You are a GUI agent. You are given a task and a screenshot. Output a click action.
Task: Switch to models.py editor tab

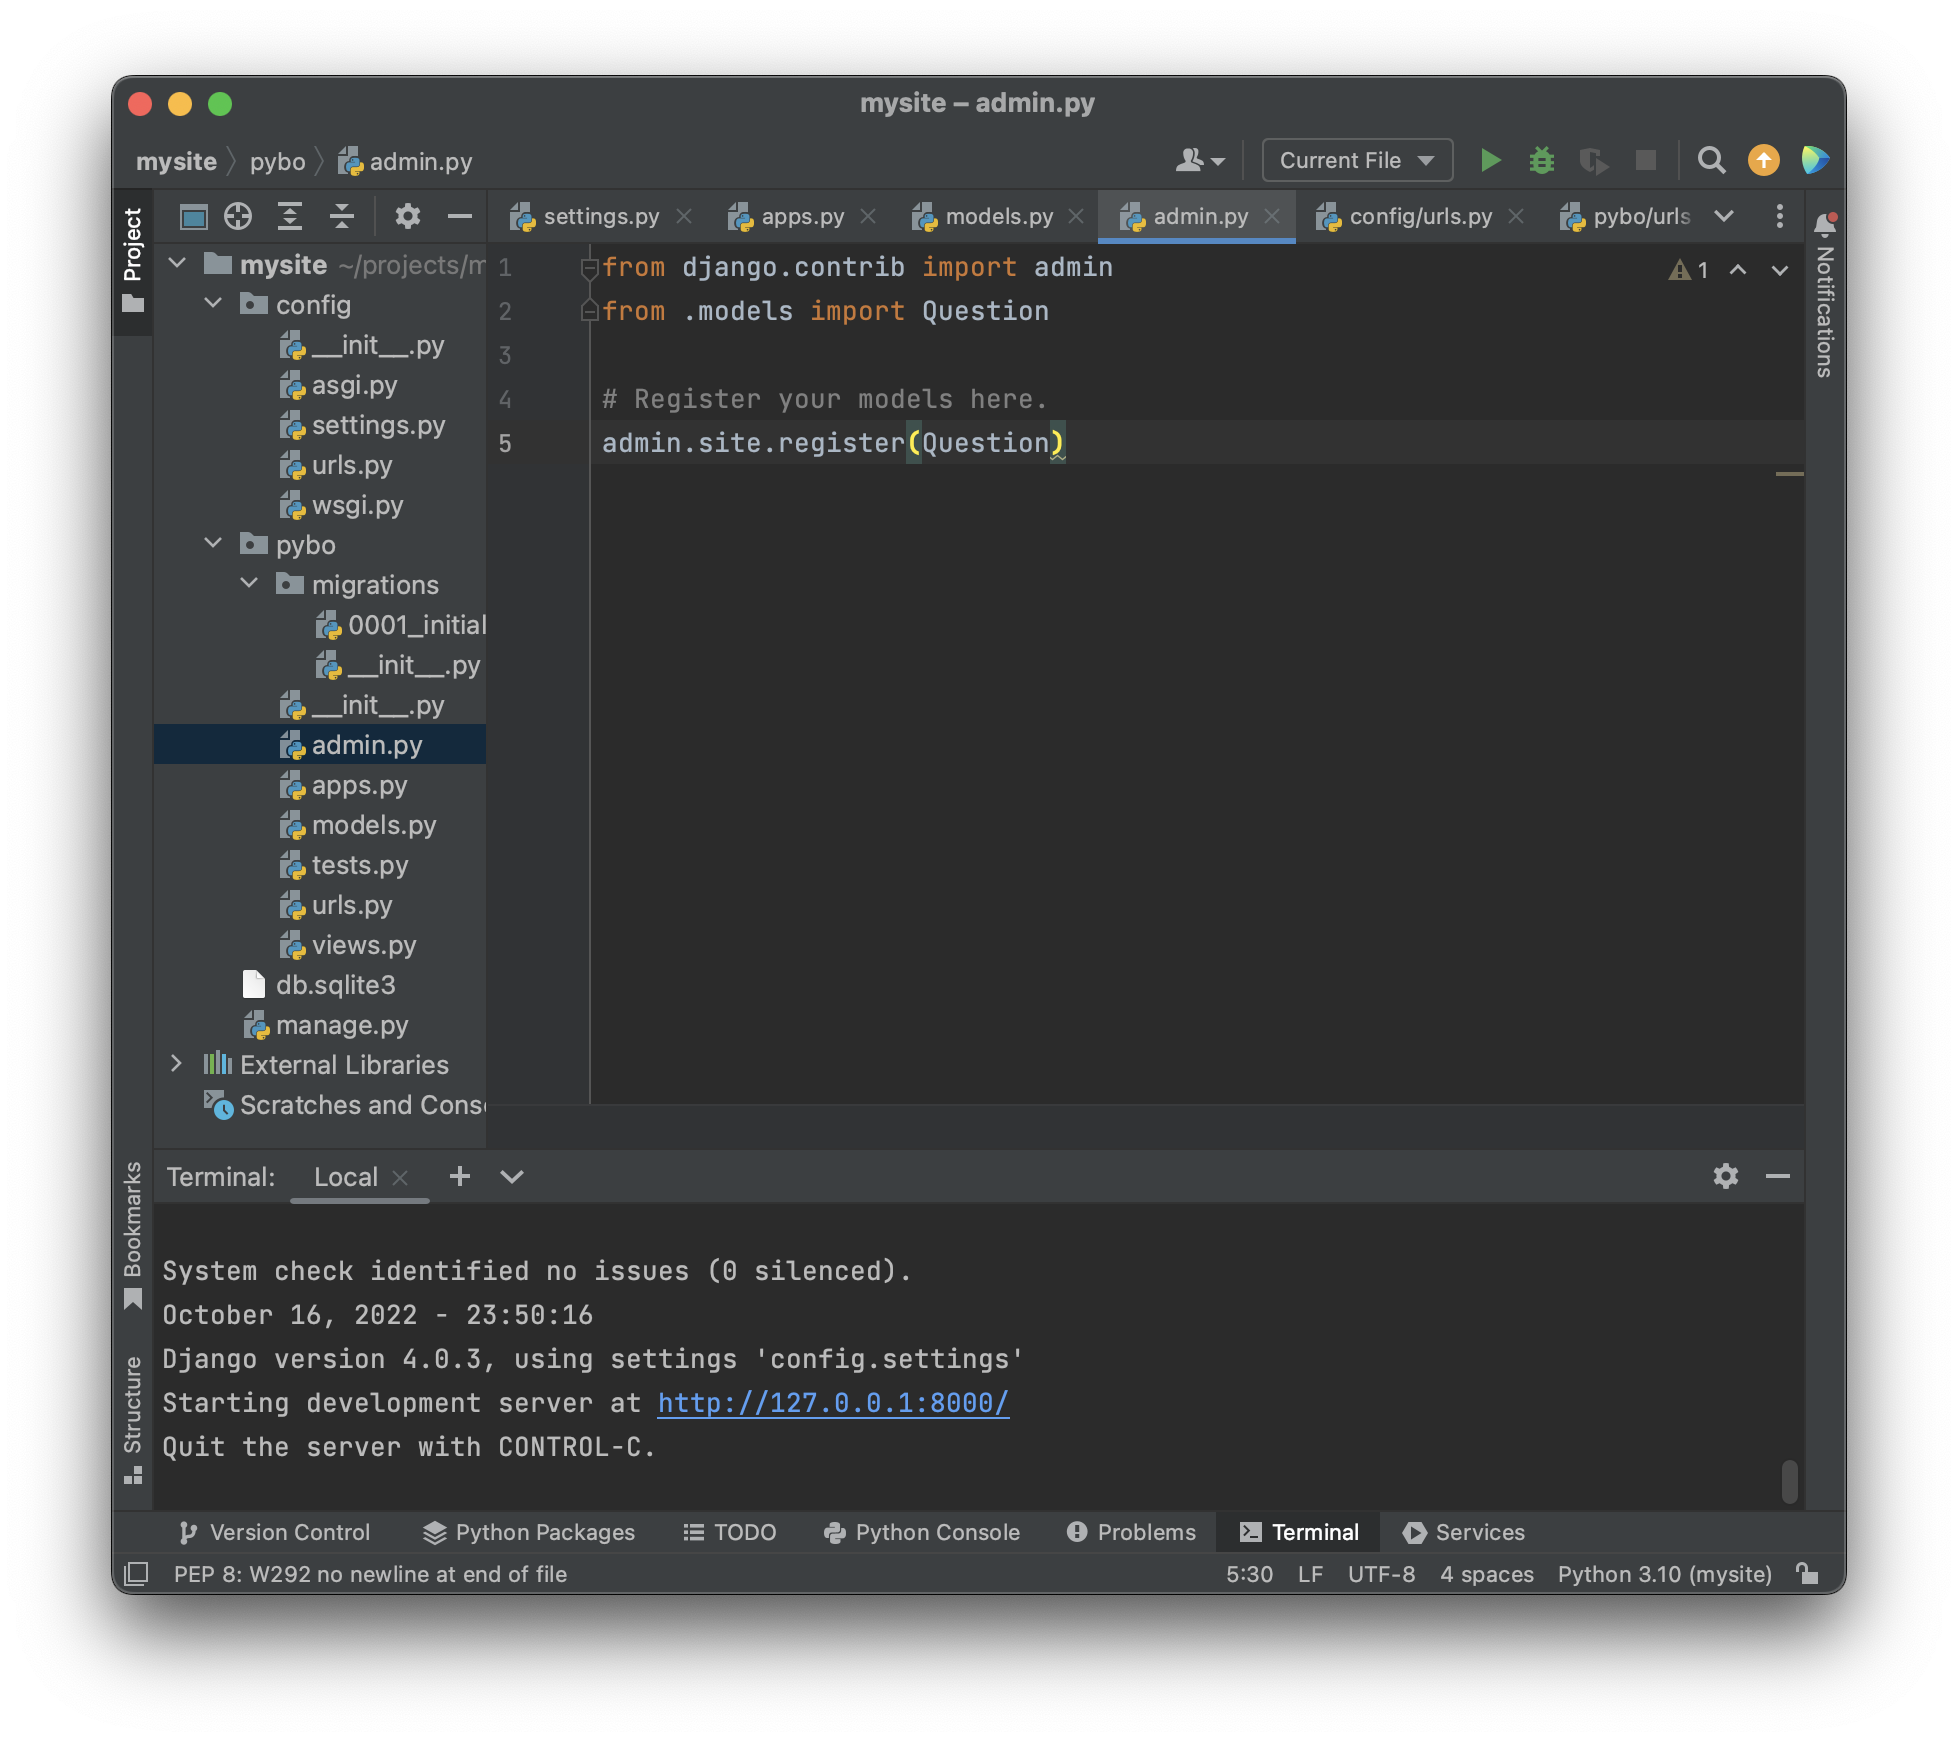pos(998,216)
